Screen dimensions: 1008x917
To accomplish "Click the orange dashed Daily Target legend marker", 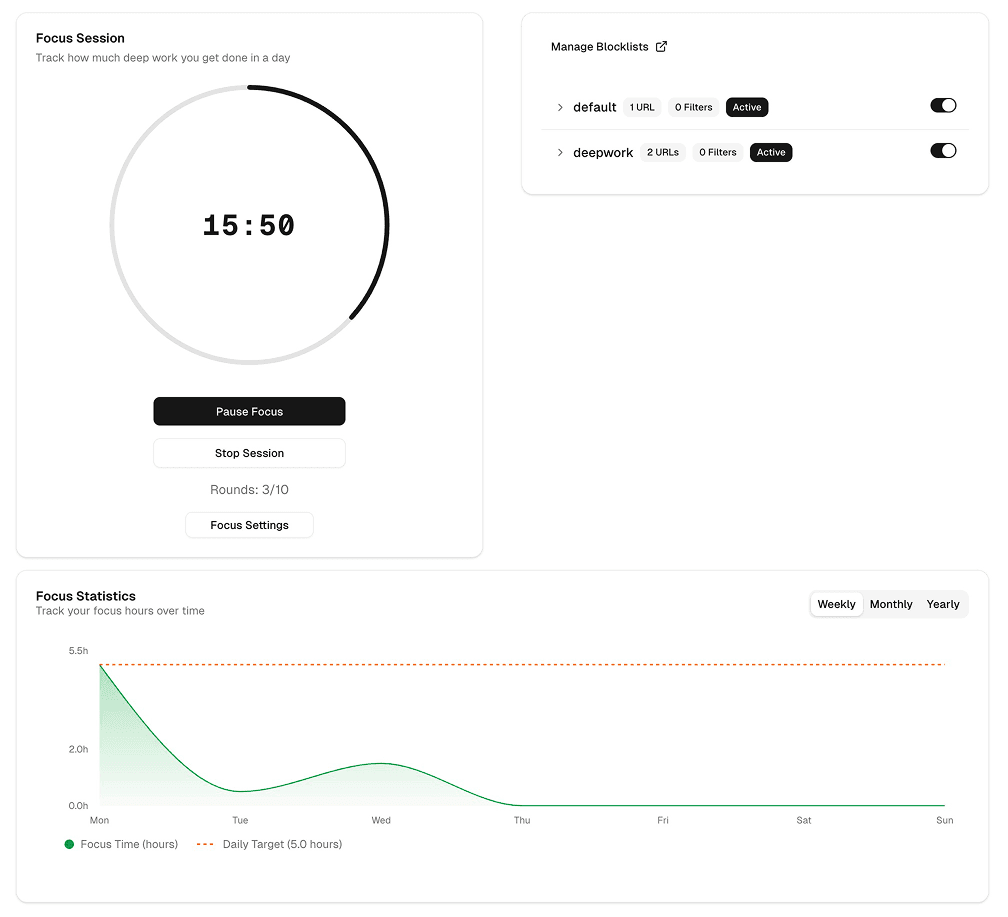I will 205,844.
